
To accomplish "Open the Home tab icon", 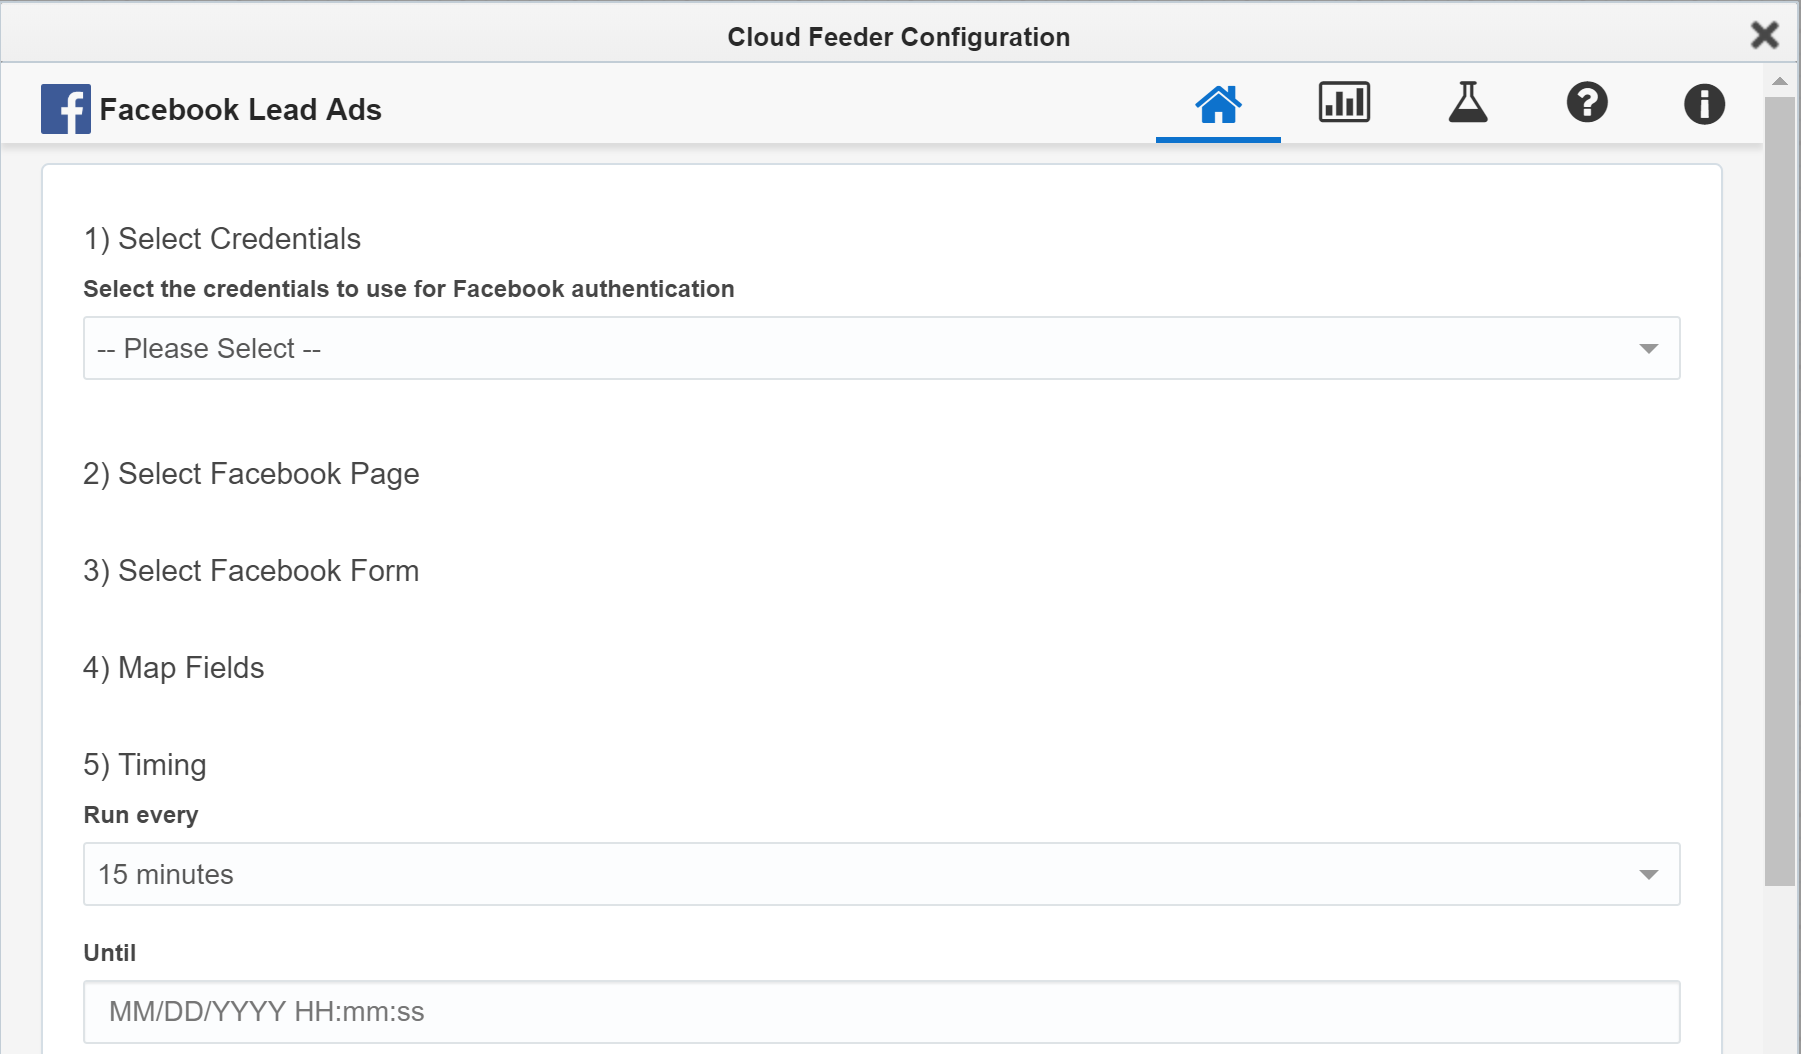I will (1218, 104).
